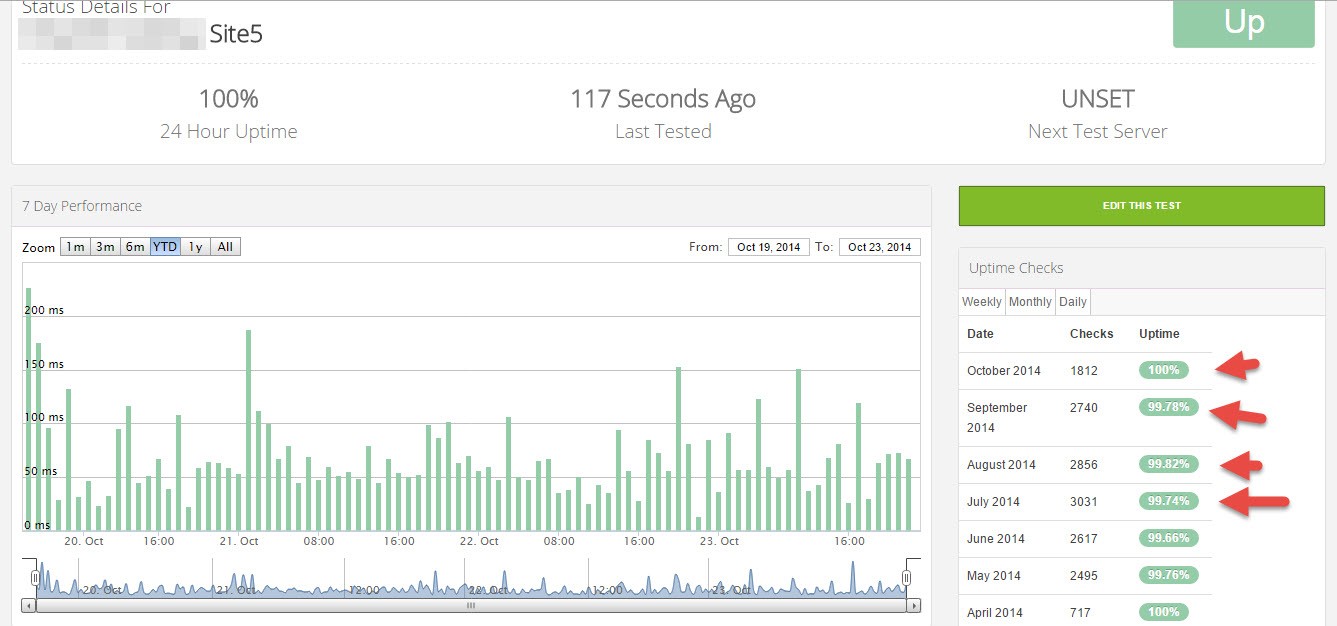Viewport: 1337px width, 626px height.
Task: Click the October 2014 row date
Action: (1004, 370)
